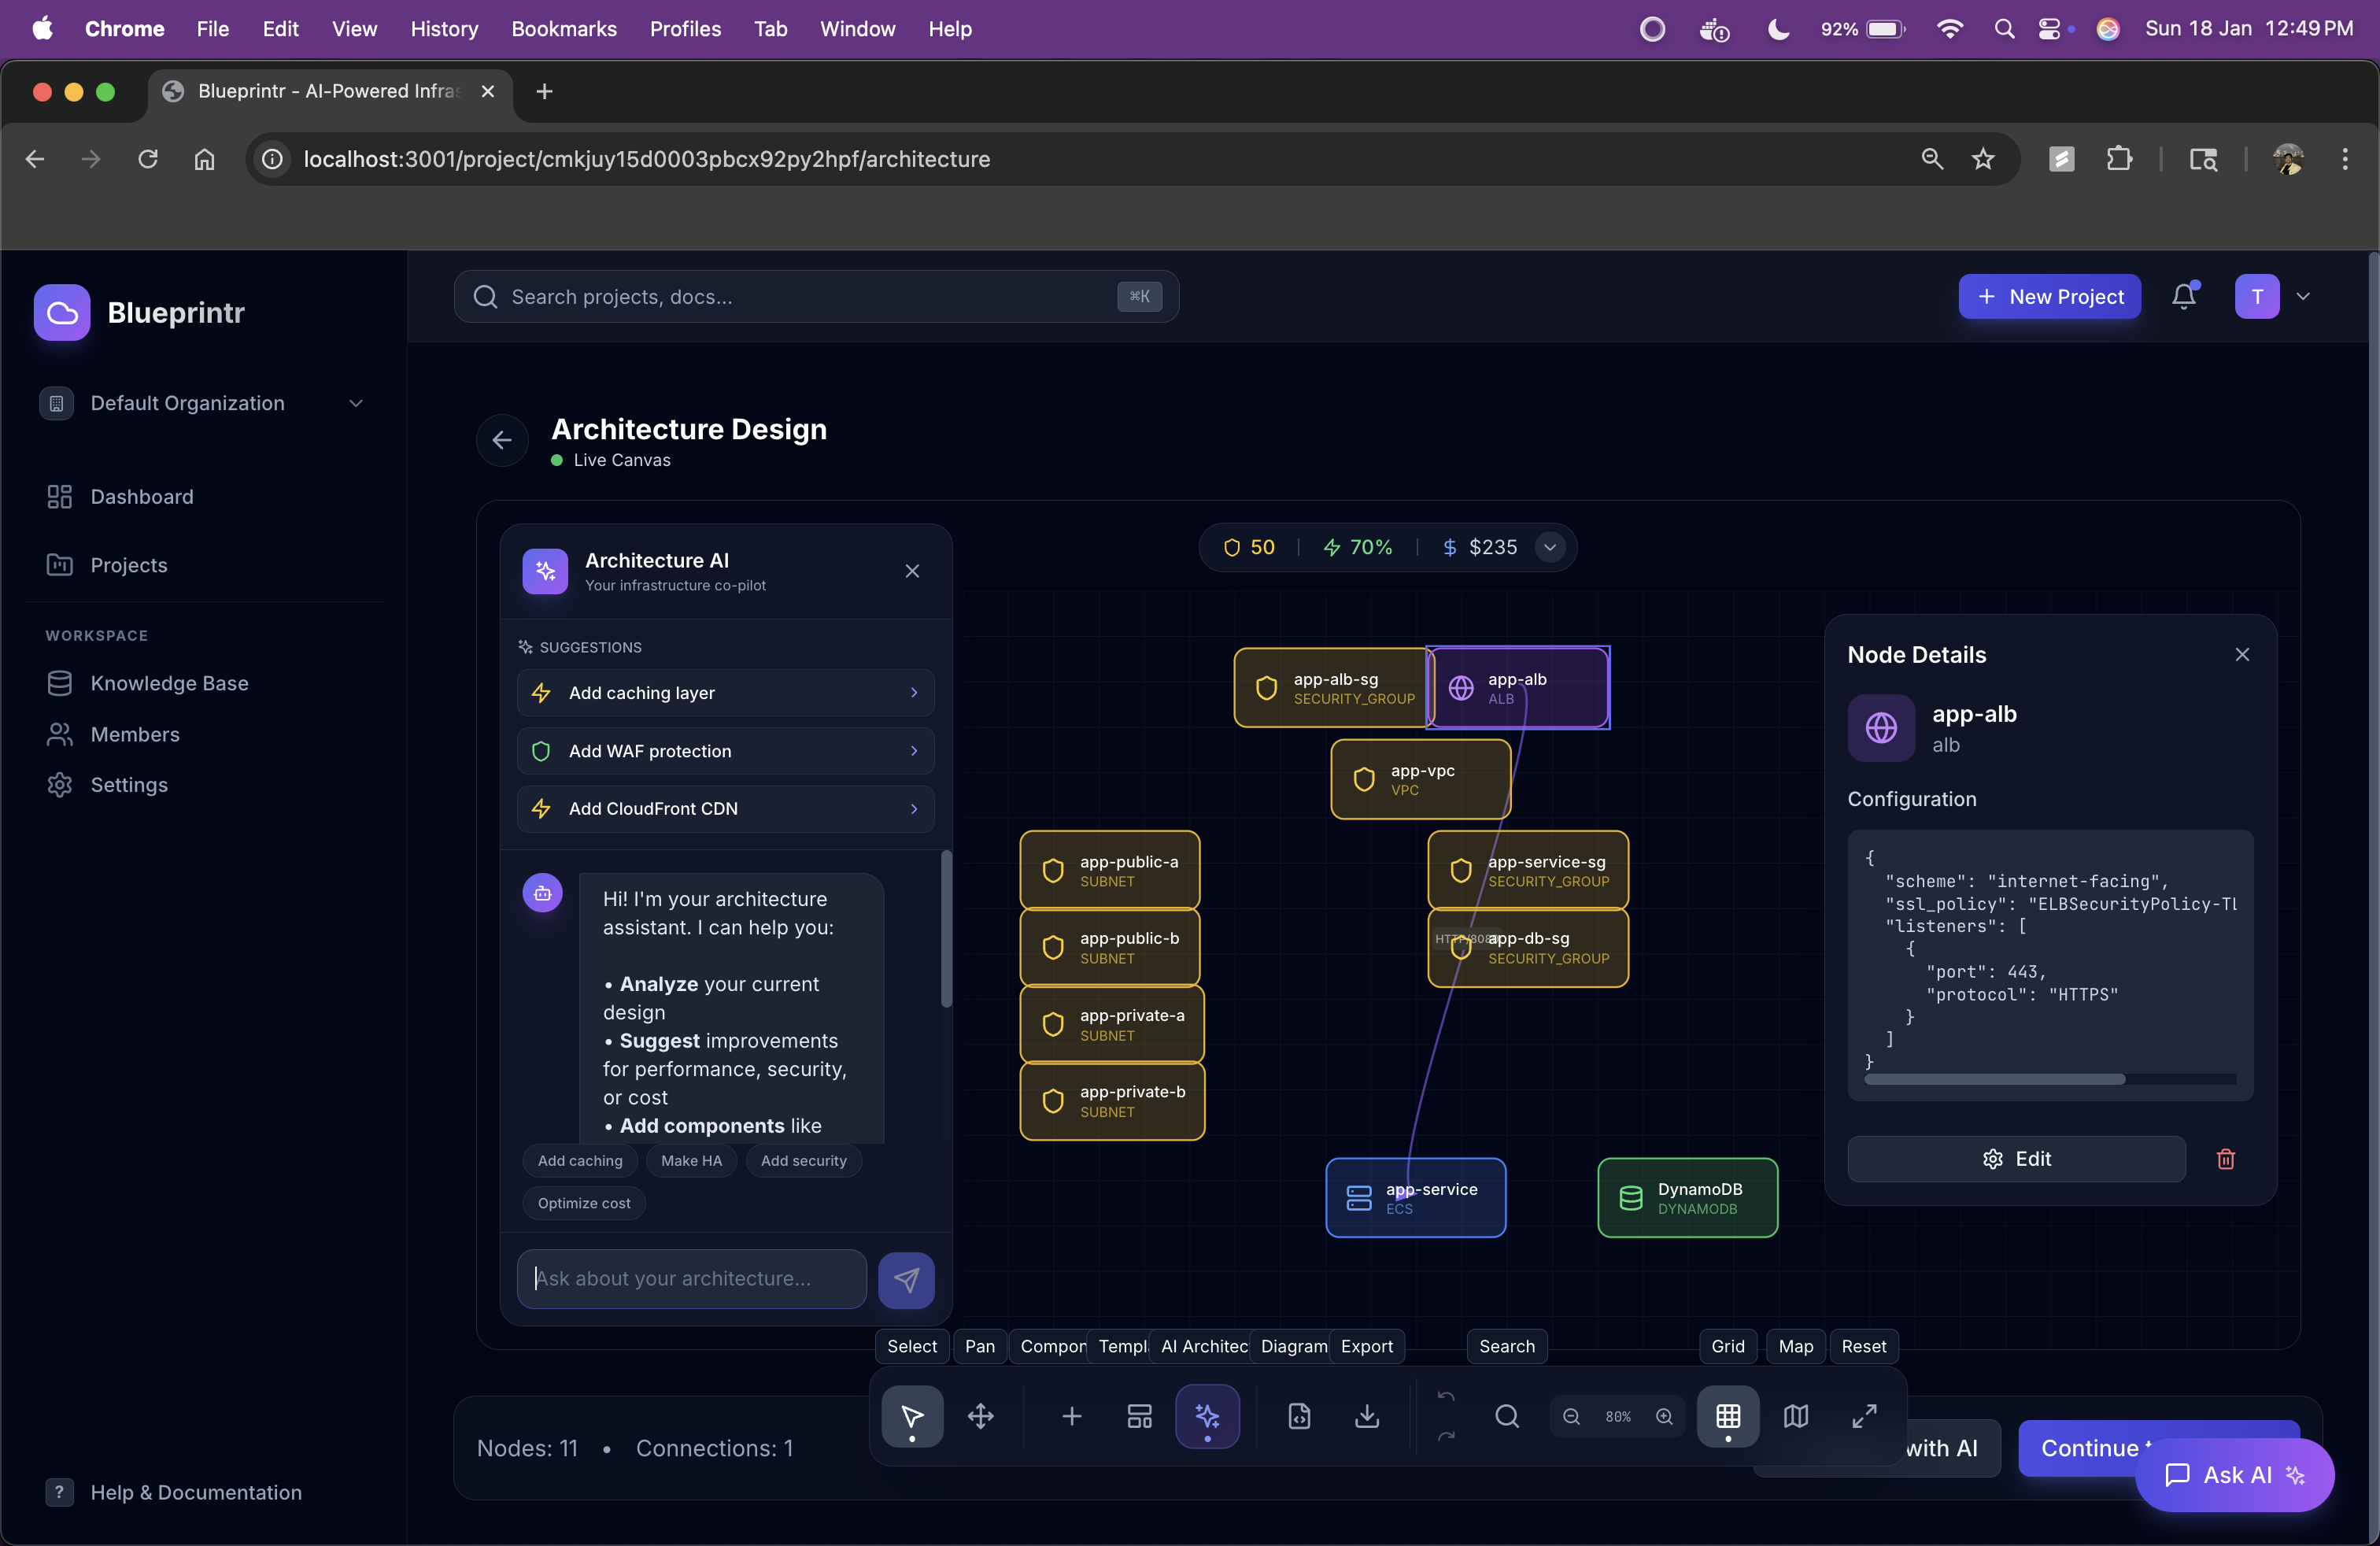Viewport: 2380px width, 1546px height.
Task: Expand the score and cost summary chevron
Action: coord(1549,547)
